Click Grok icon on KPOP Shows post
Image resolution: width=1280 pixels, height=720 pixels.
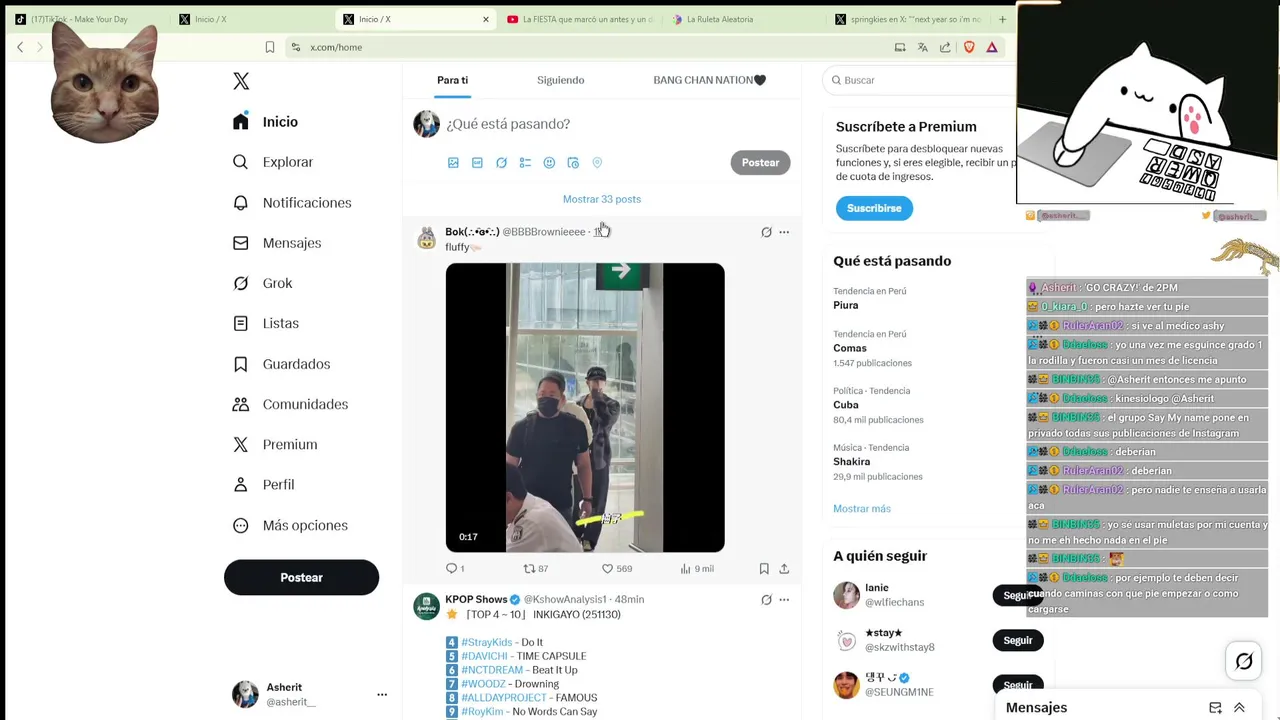pos(766,600)
